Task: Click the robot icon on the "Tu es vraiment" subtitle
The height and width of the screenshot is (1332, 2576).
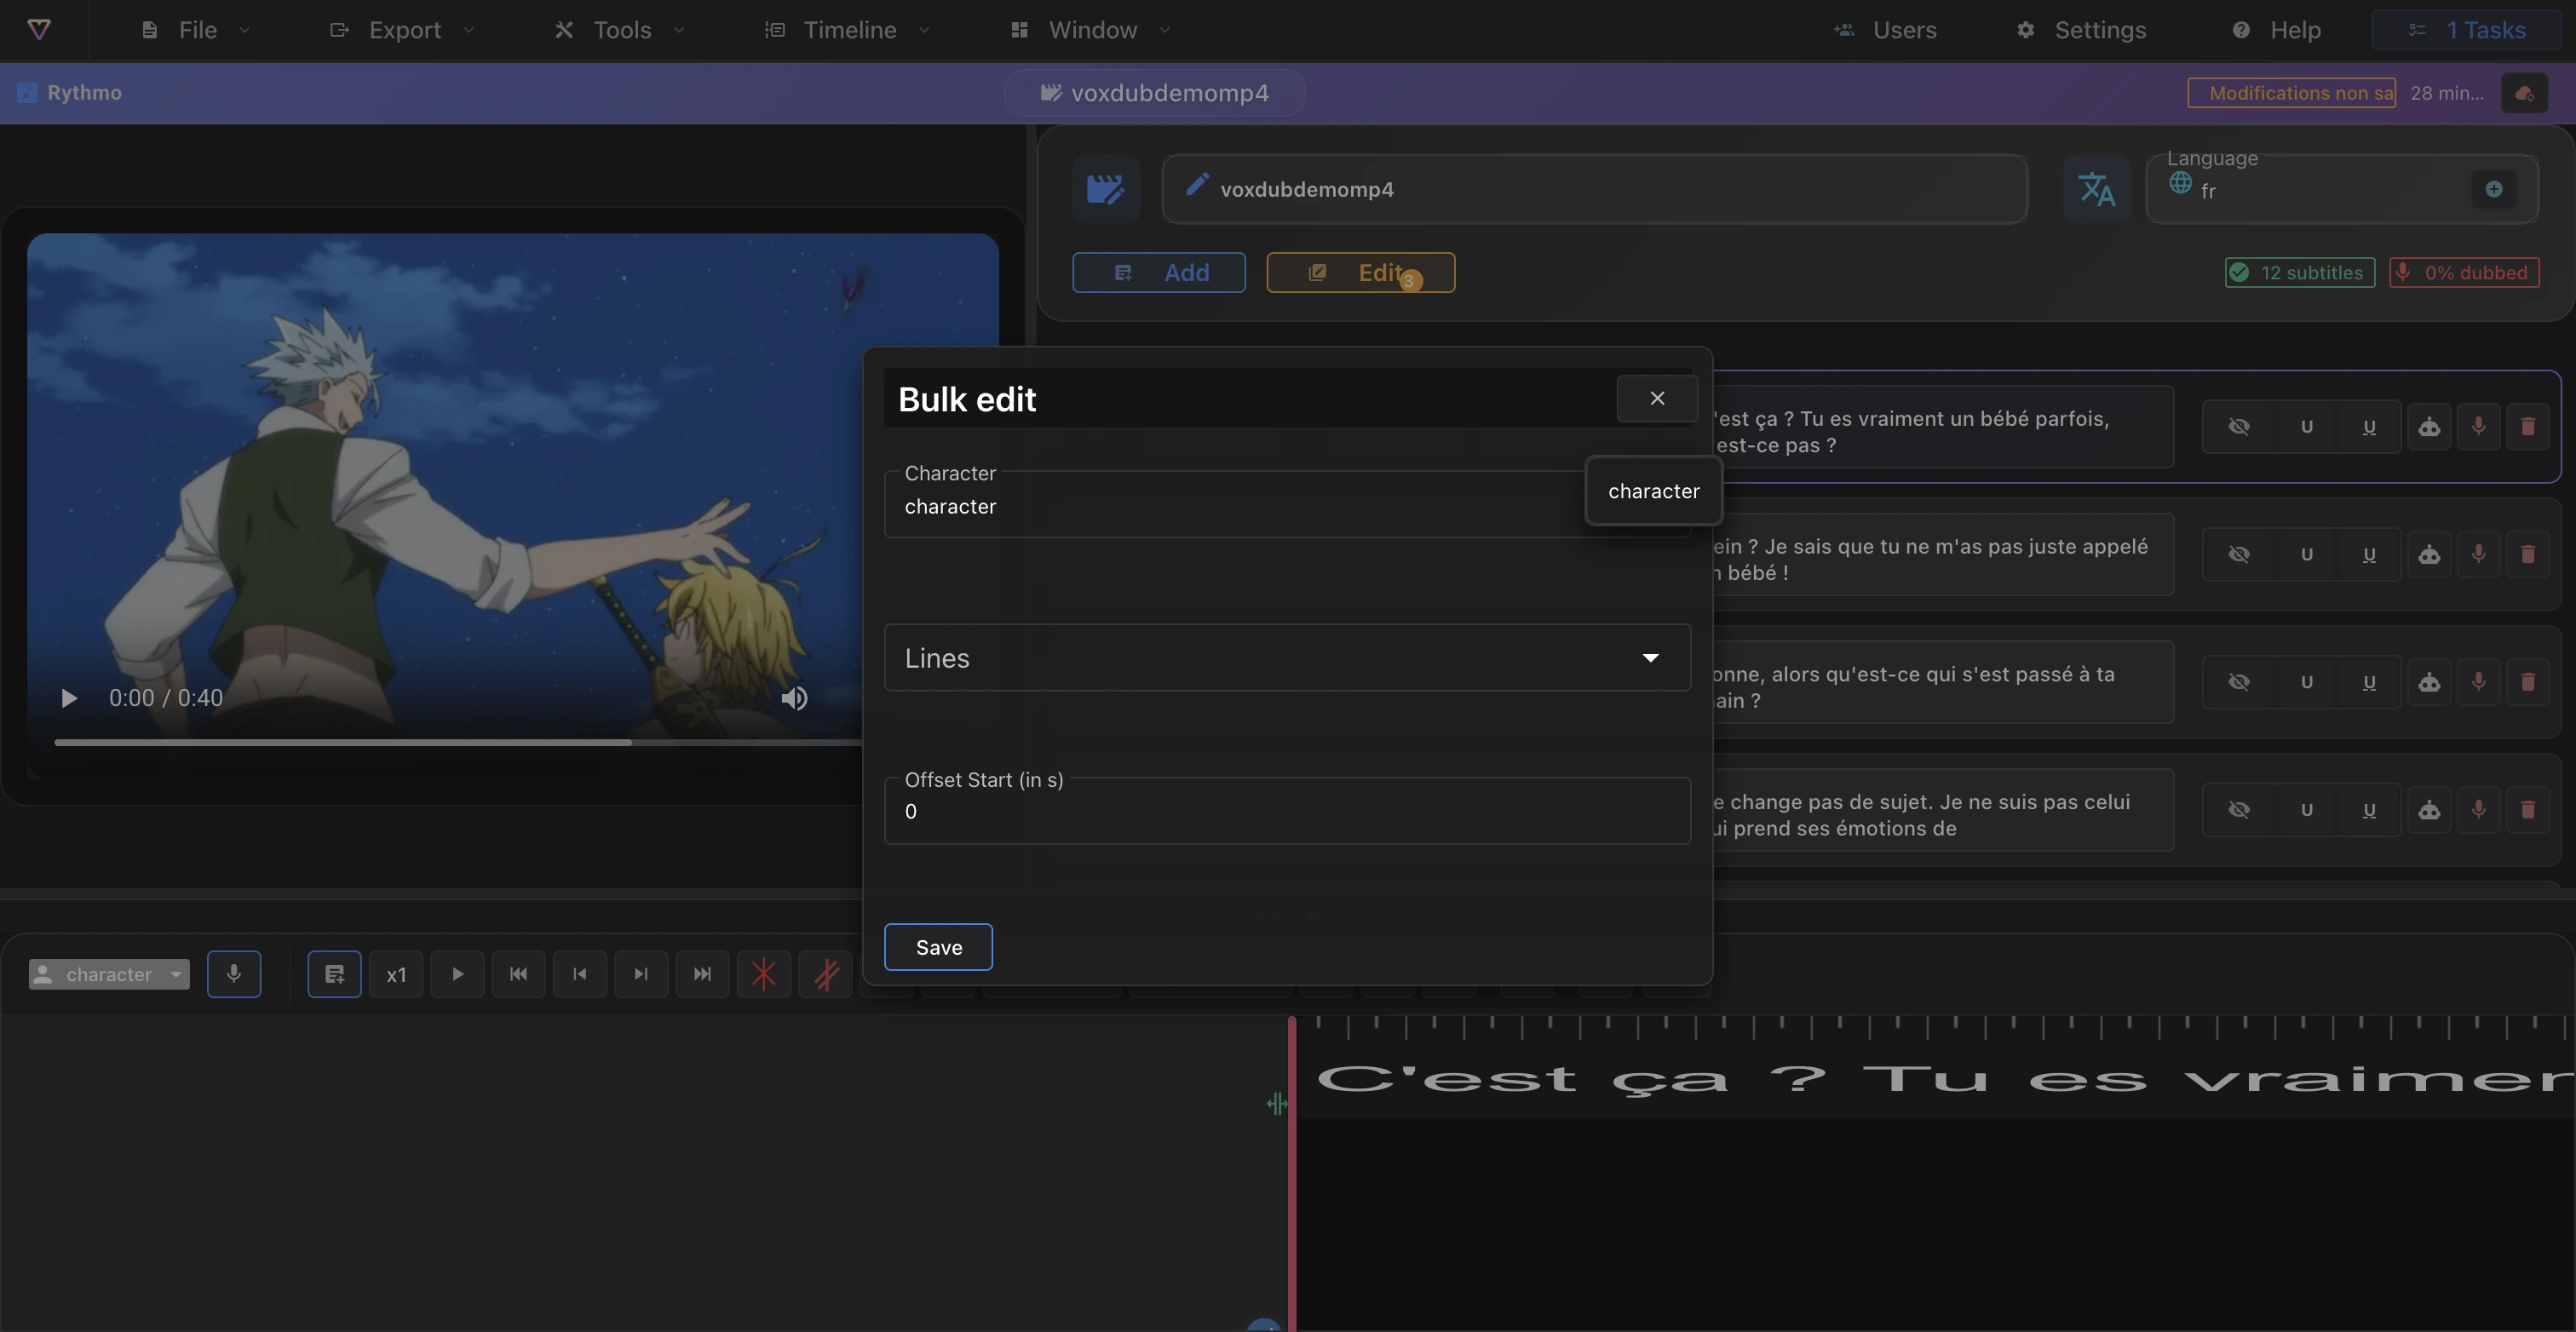Action: [x=2429, y=427]
